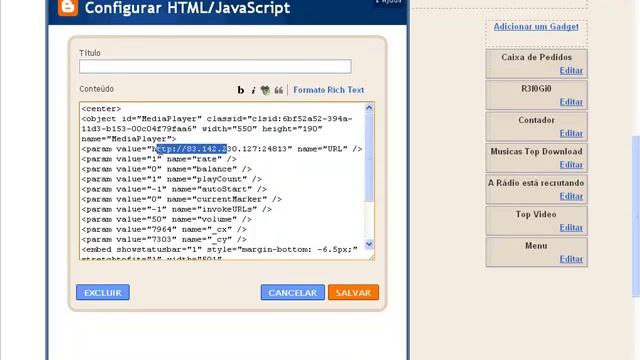Click the 'embed showstatusbar' line
640x360 pixels.
[220, 249]
